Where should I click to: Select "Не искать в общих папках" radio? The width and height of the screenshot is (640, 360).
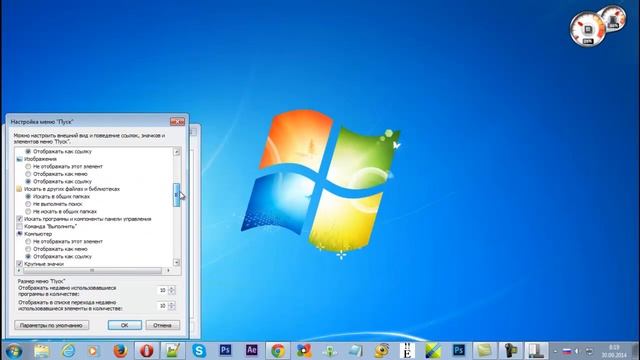coord(28,211)
